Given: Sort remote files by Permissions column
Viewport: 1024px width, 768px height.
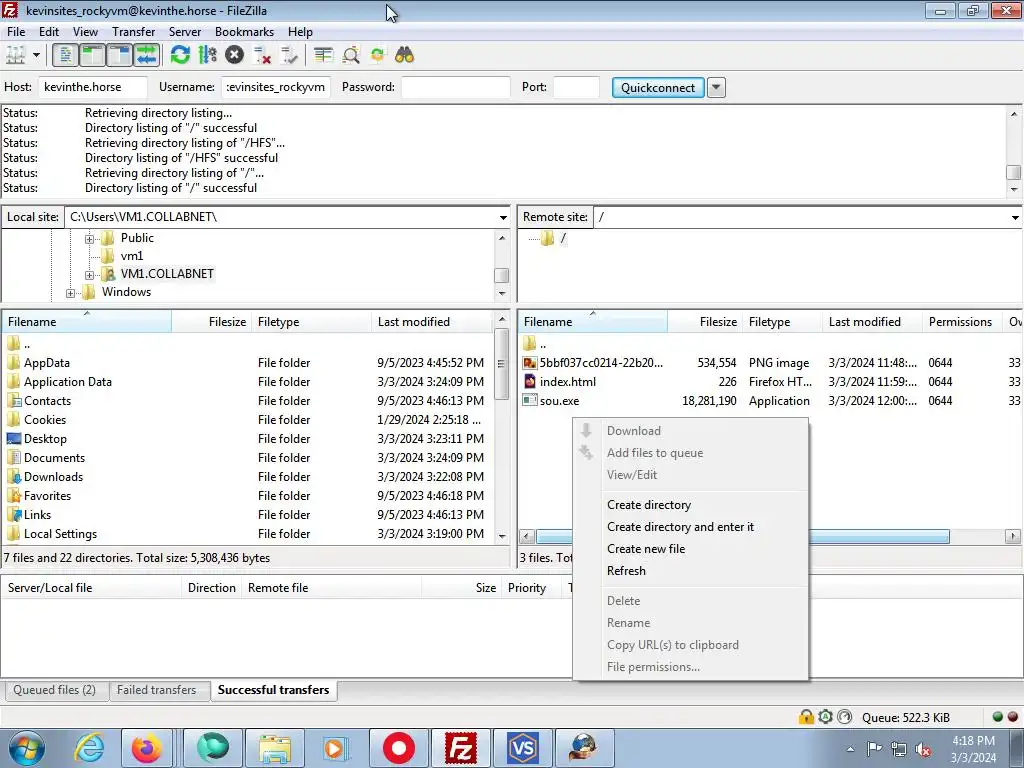Looking at the screenshot, I should [x=961, y=322].
